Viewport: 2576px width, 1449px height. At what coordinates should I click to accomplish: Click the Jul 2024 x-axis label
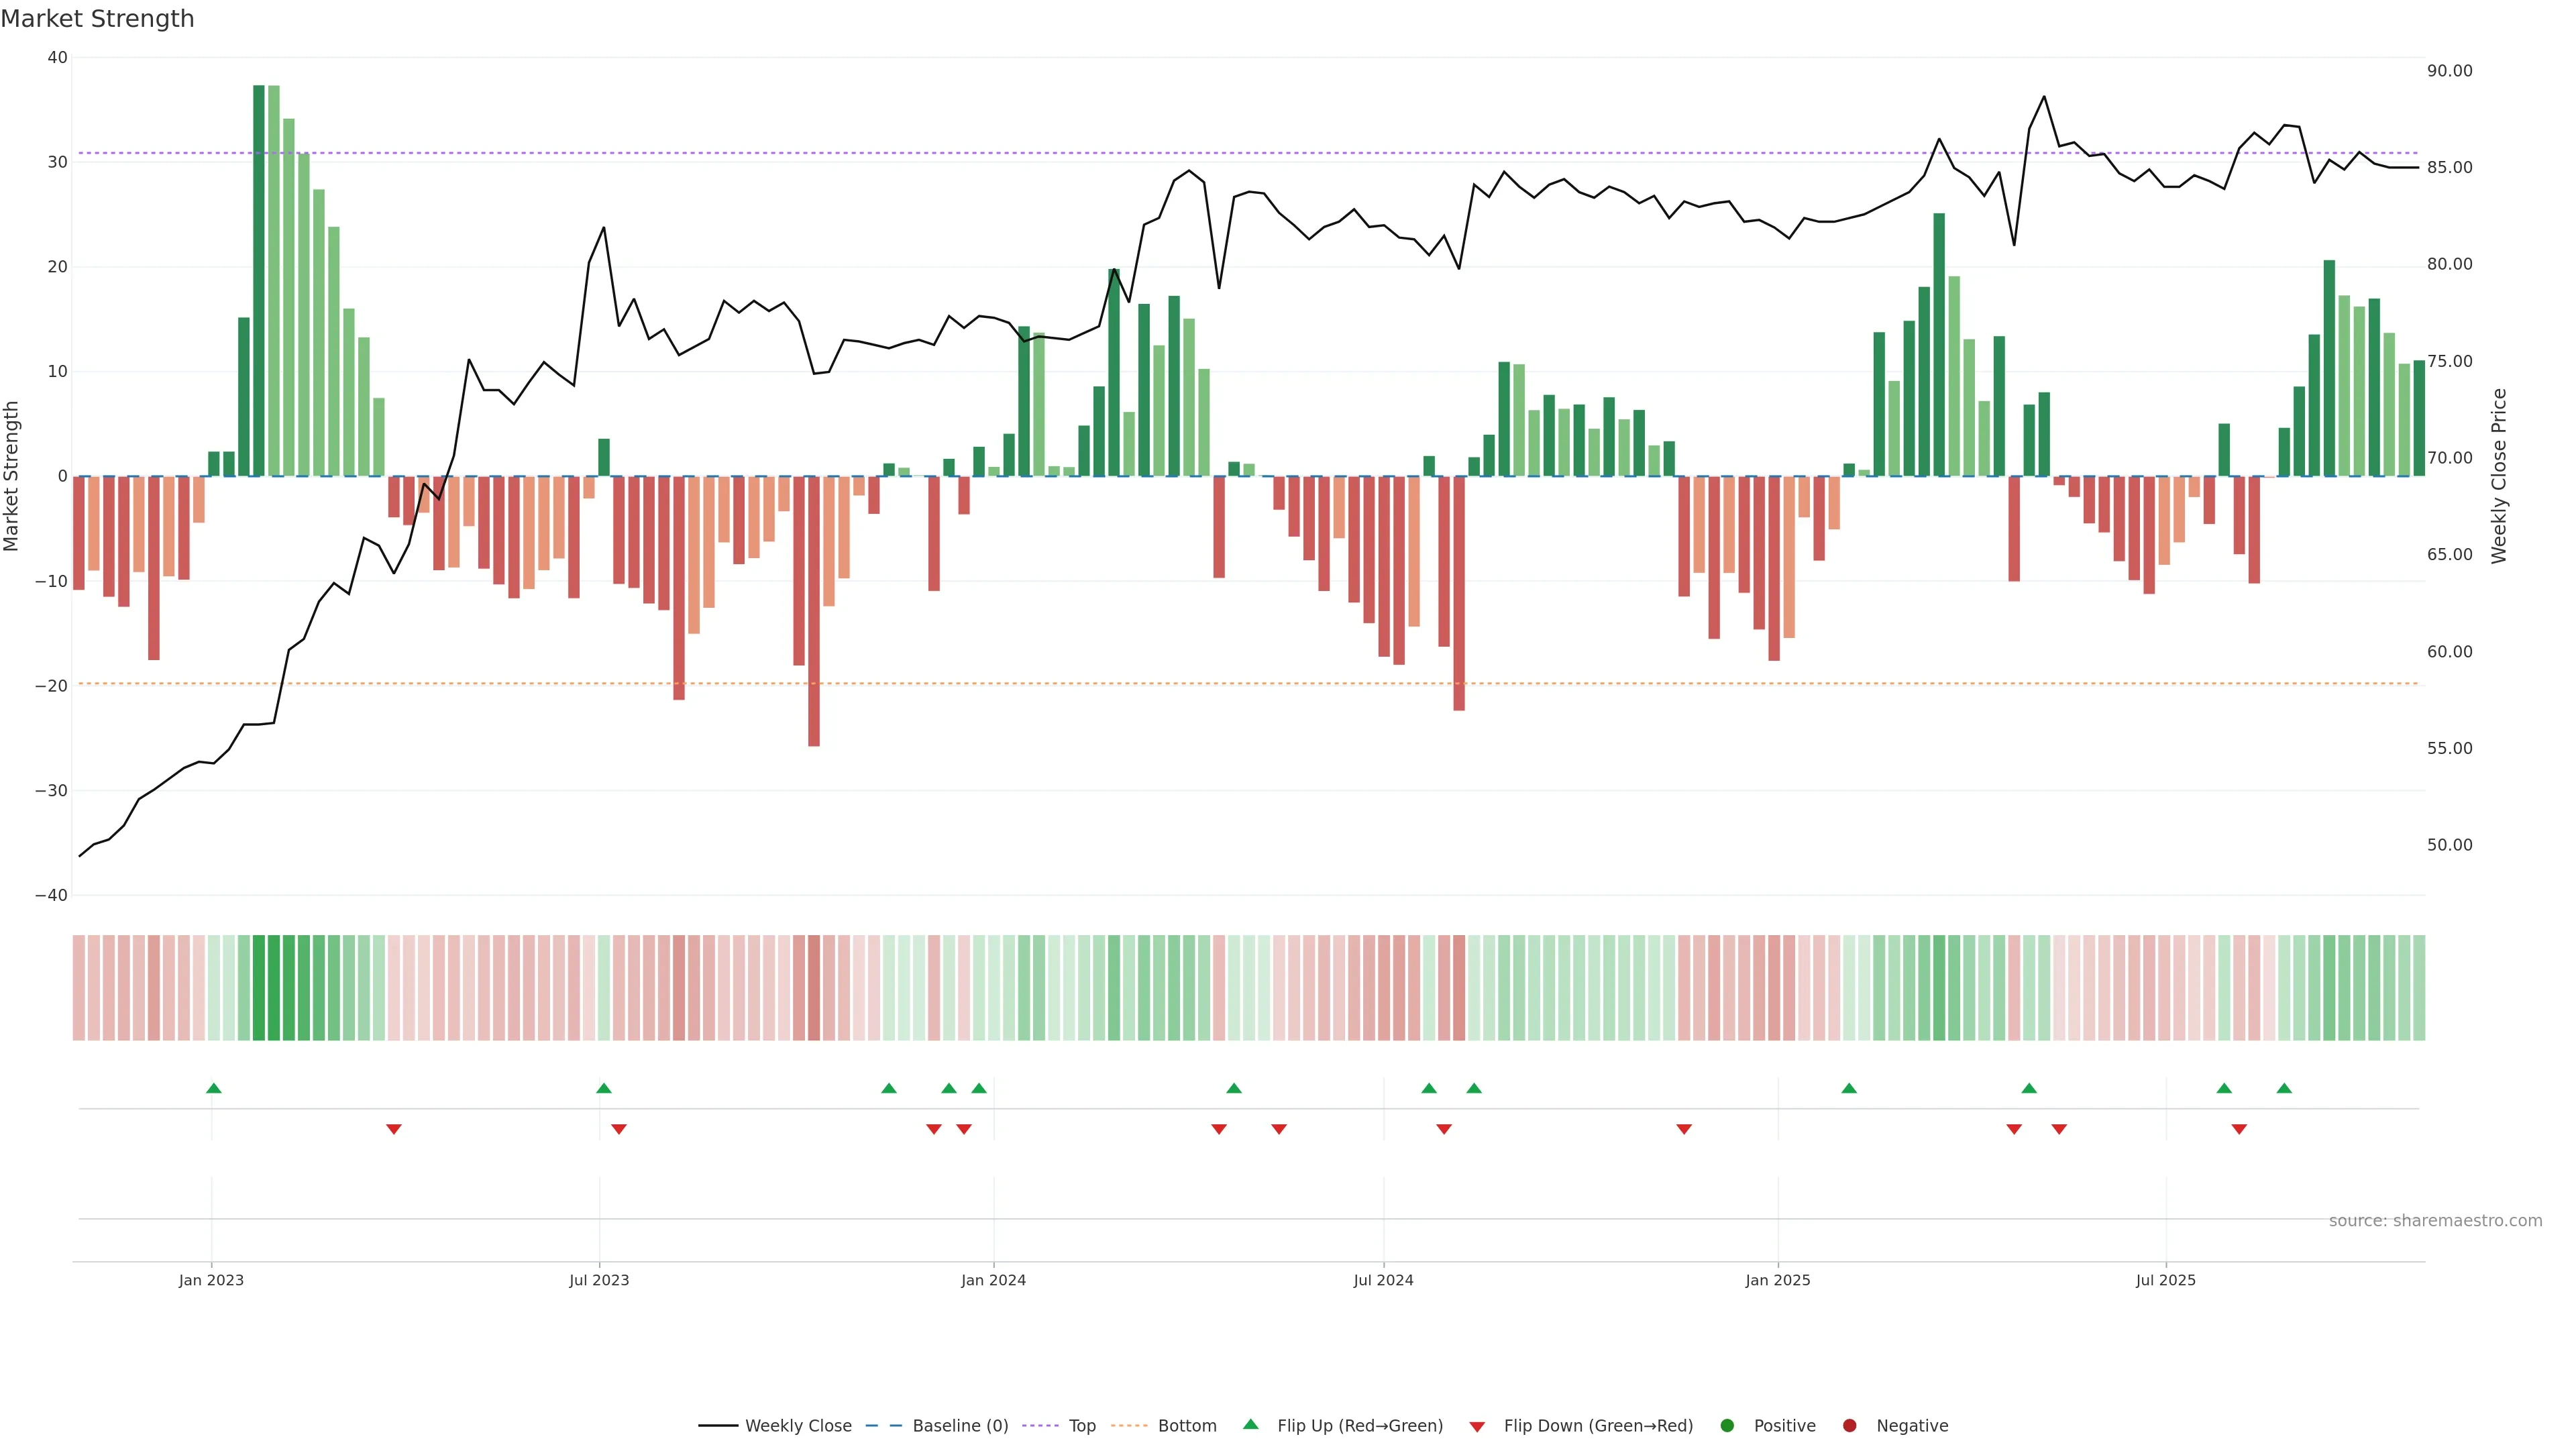[1383, 1280]
